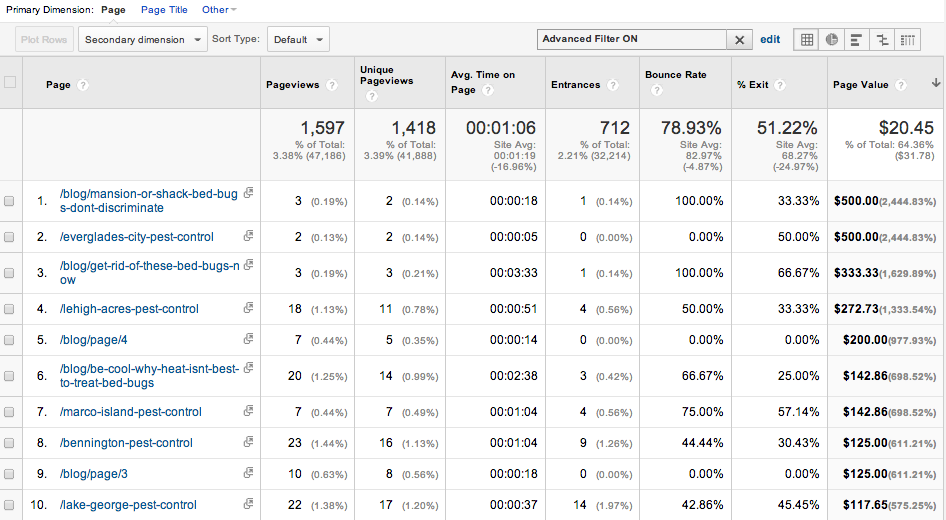Image resolution: width=946 pixels, height=520 pixels.
Task: Open the Other primary dimension dropdown
Action: tap(219, 10)
